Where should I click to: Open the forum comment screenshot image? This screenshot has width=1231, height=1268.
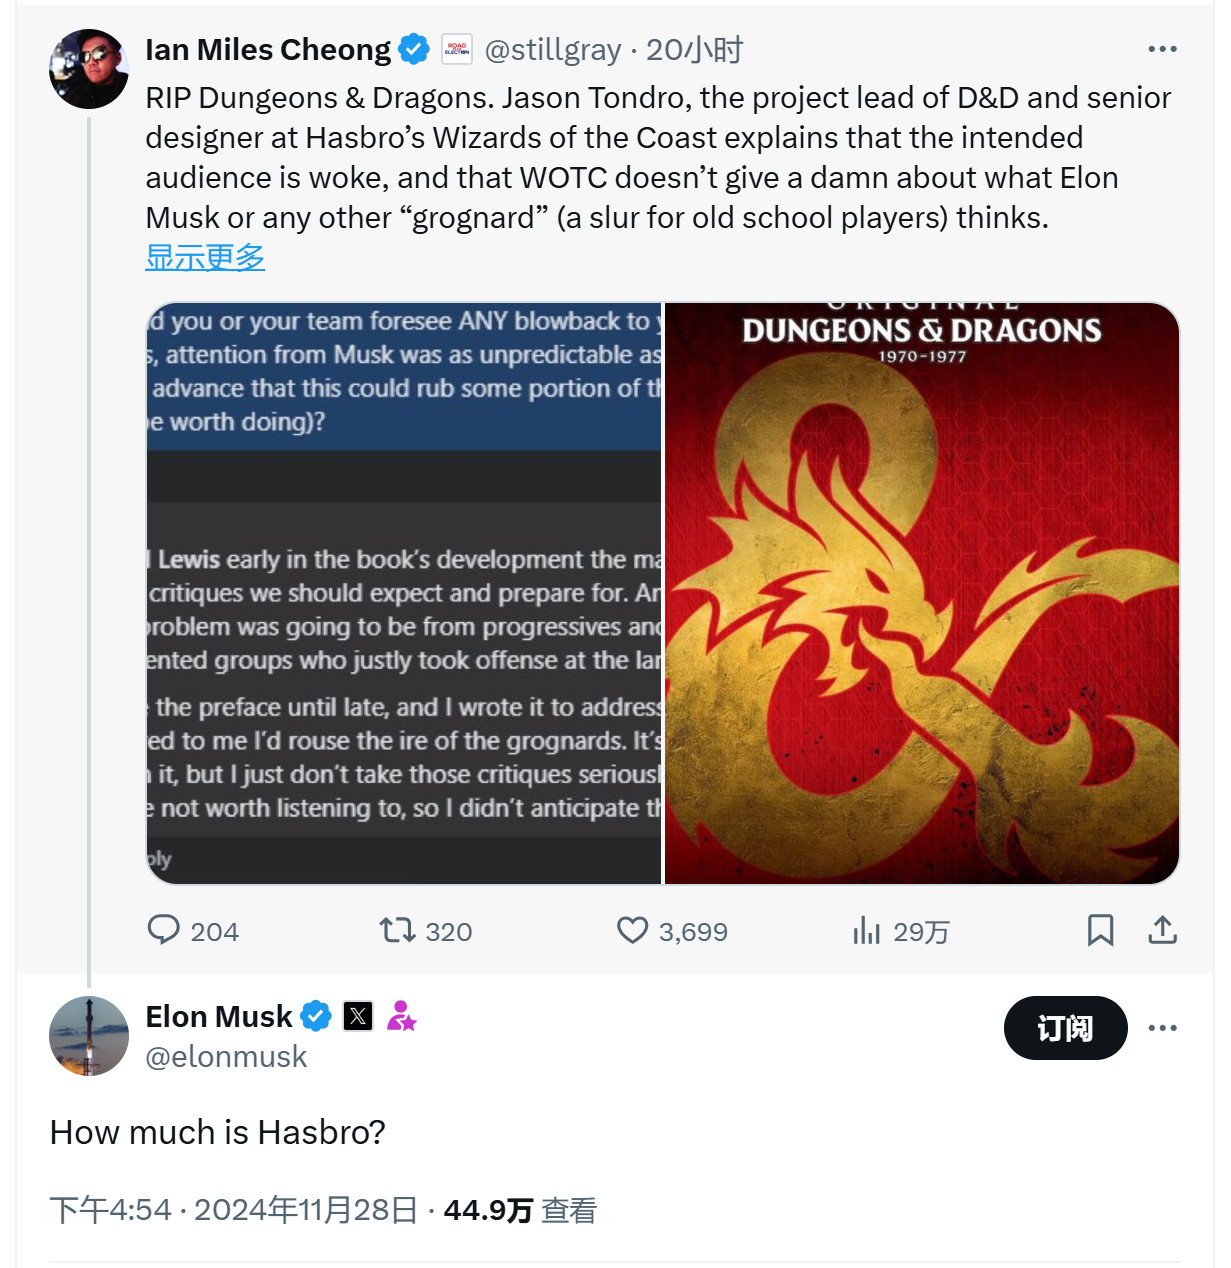[x=404, y=593]
